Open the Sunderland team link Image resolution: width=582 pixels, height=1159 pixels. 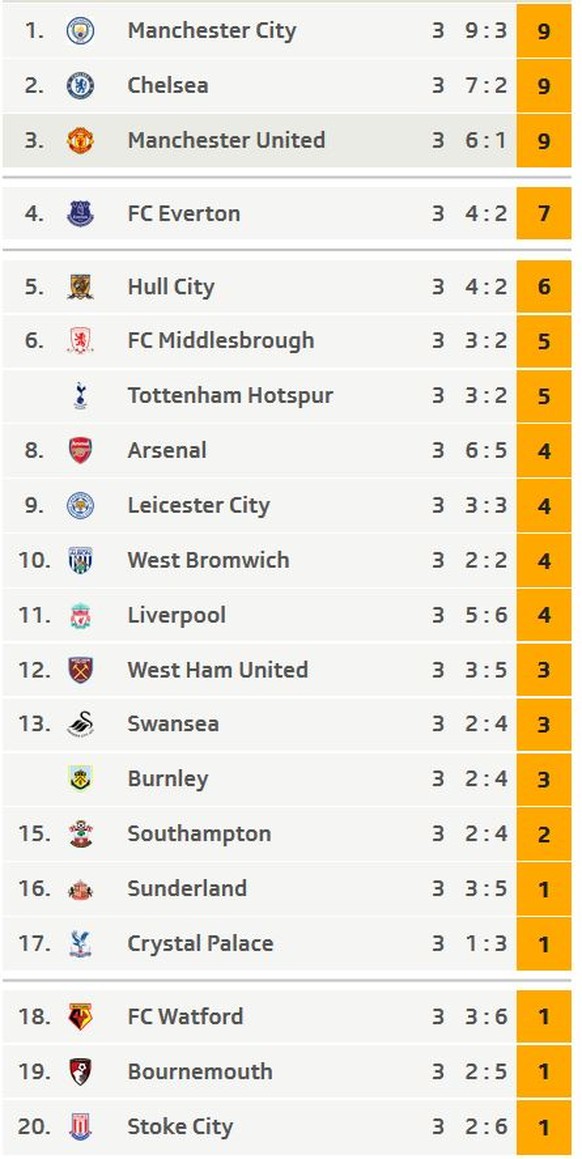pyautogui.click(x=187, y=888)
